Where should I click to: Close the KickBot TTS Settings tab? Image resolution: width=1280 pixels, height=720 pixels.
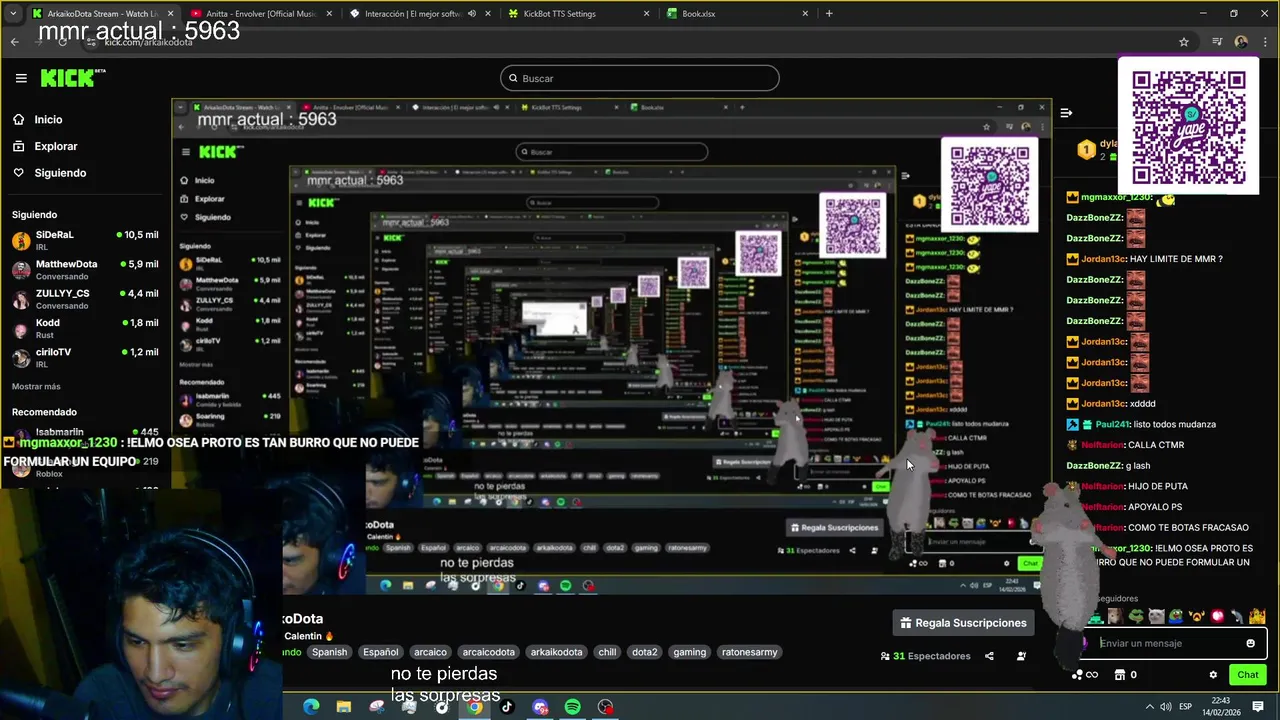click(x=646, y=14)
